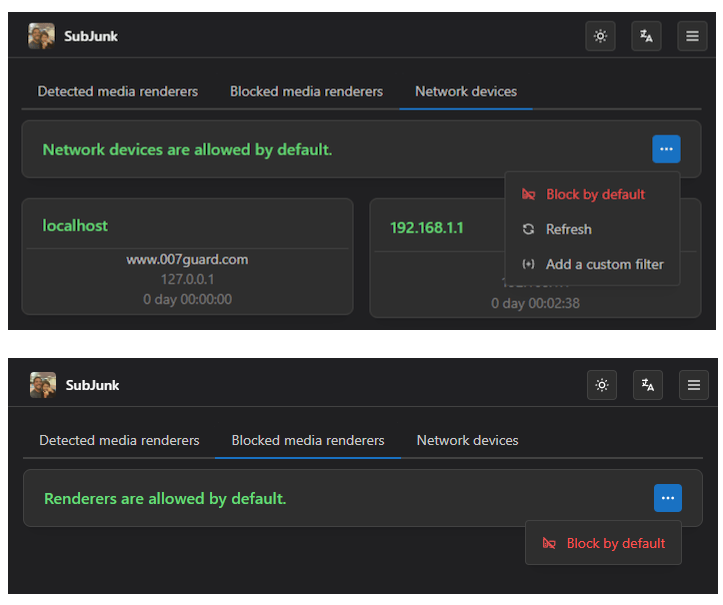Image resolution: width=723 pixels, height=605 pixels.
Task: Switch to the underlined Network devices tab
Action: [x=466, y=91]
